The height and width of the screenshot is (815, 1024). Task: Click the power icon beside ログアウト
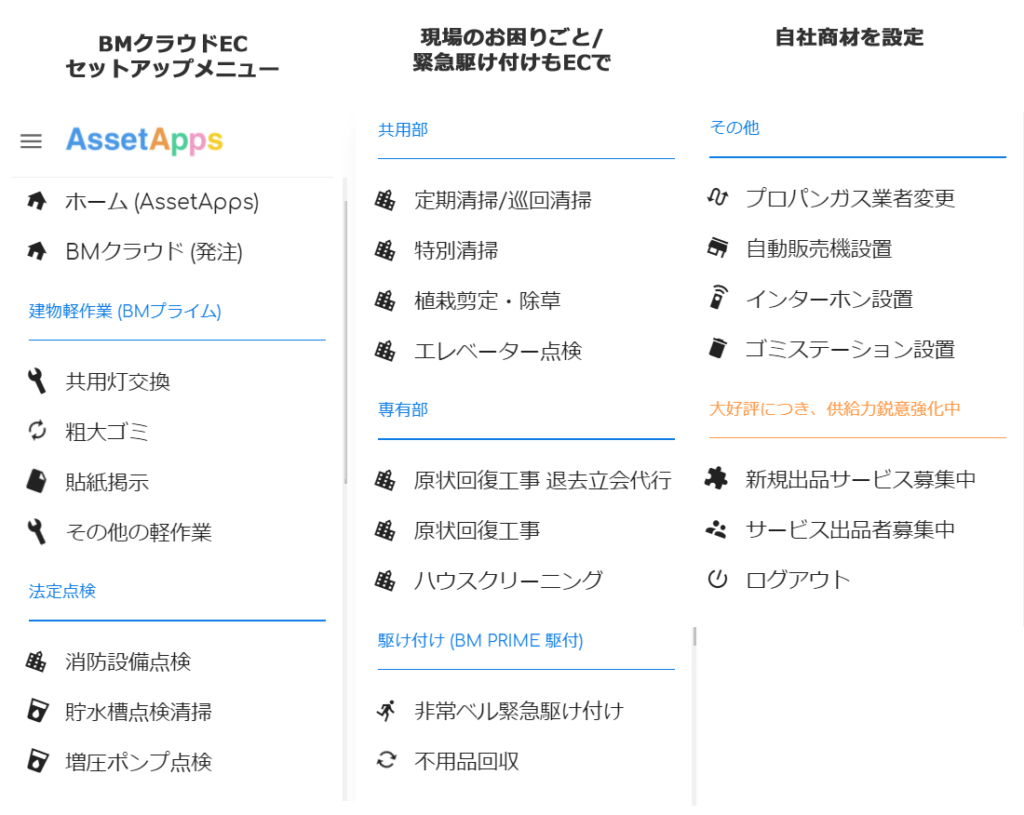pyautogui.click(x=717, y=579)
